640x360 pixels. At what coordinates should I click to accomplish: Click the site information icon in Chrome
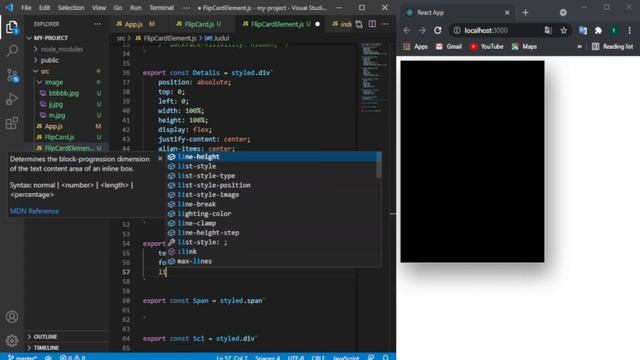coord(457,30)
